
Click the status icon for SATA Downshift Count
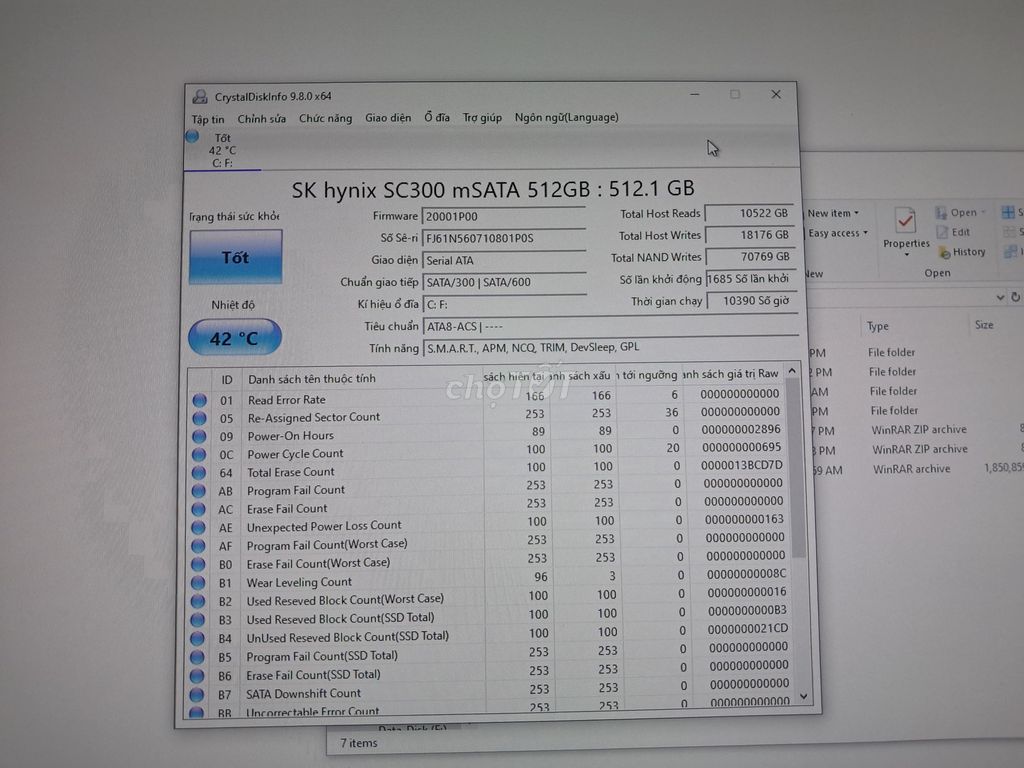(x=197, y=694)
